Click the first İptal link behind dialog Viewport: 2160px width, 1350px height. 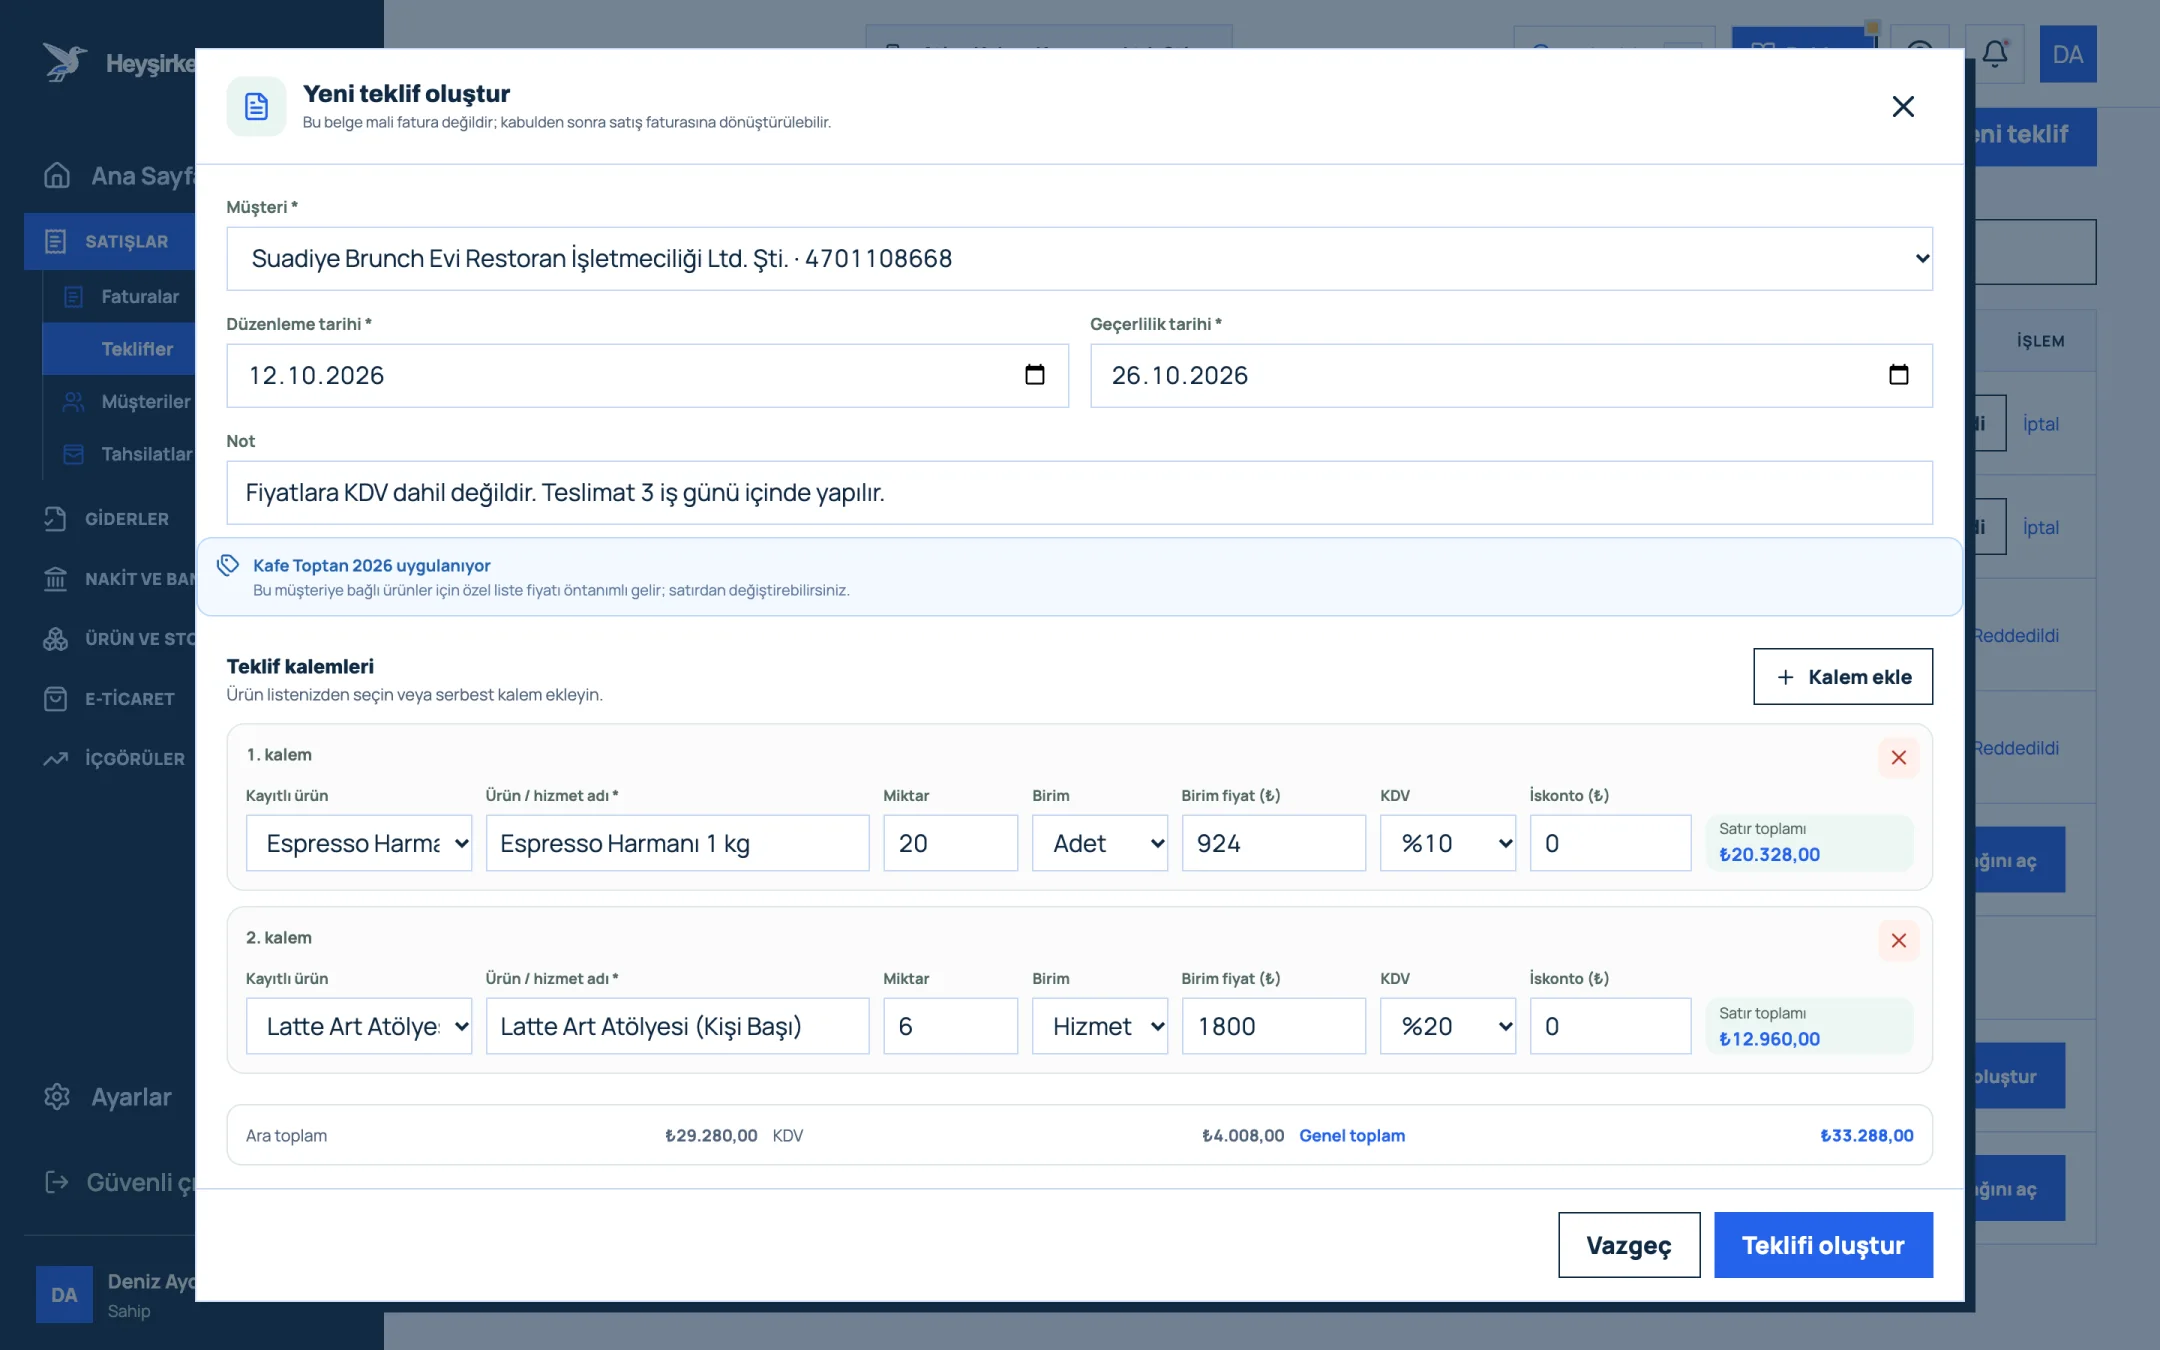point(2040,424)
